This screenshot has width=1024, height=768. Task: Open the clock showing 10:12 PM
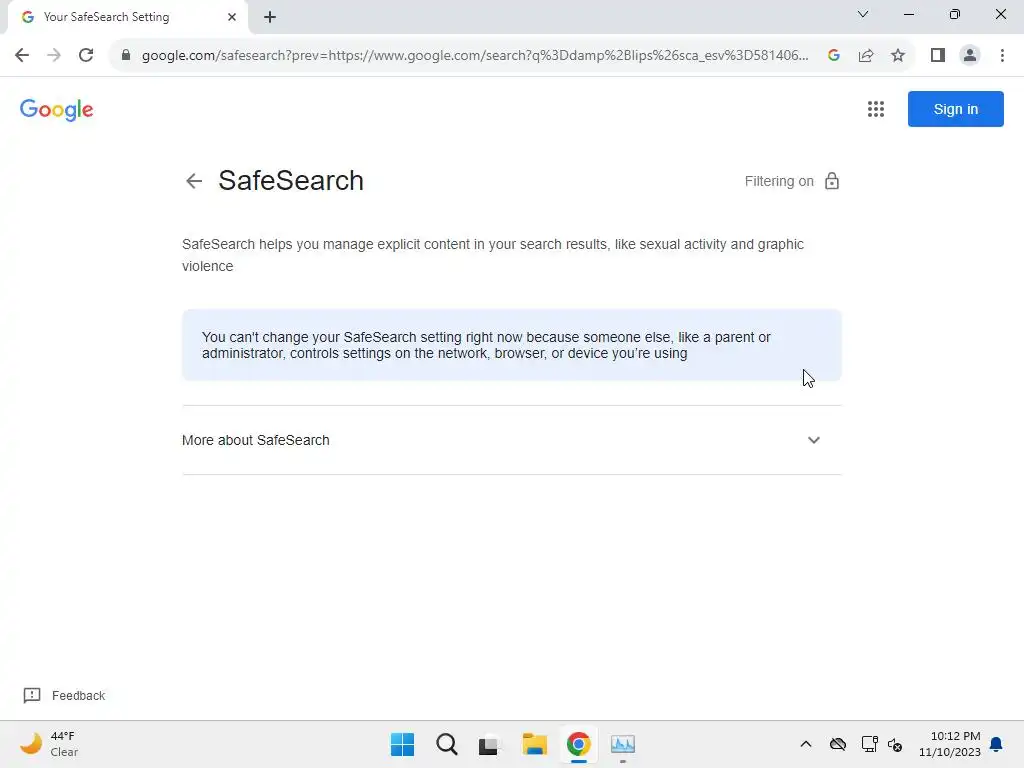[x=950, y=744]
